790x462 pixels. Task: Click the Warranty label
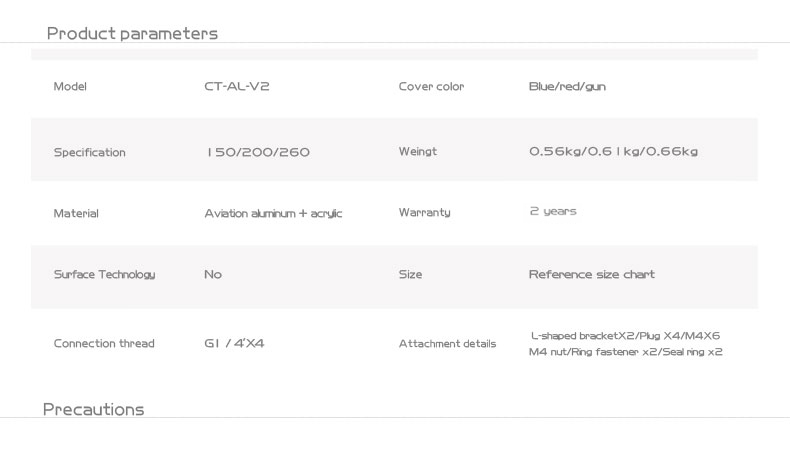(424, 213)
